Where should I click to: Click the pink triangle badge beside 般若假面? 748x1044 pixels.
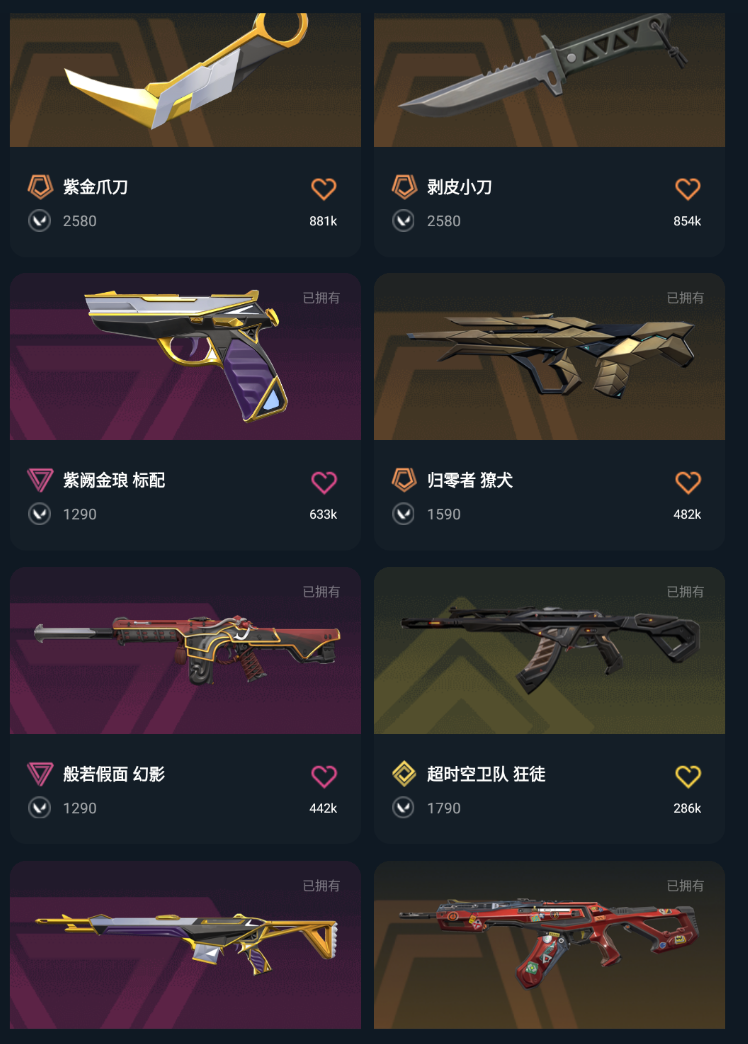click(40, 774)
